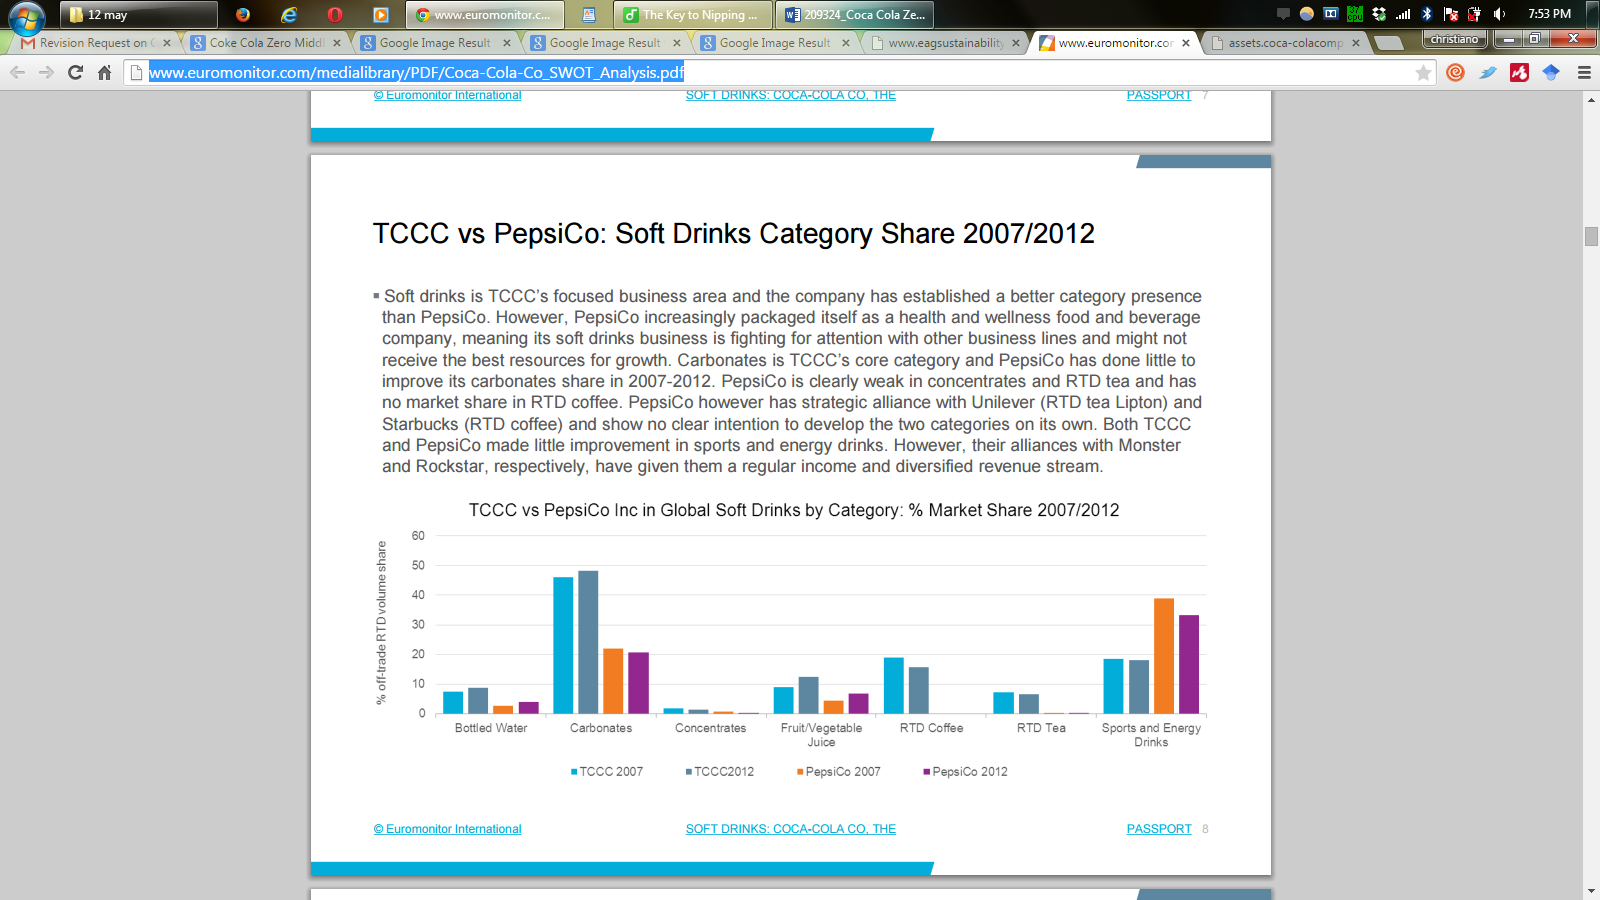Viewport: 1600px width, 900px height.
Task: Click the 'christiano' Chrome profile button
Action: (1455, 39)
